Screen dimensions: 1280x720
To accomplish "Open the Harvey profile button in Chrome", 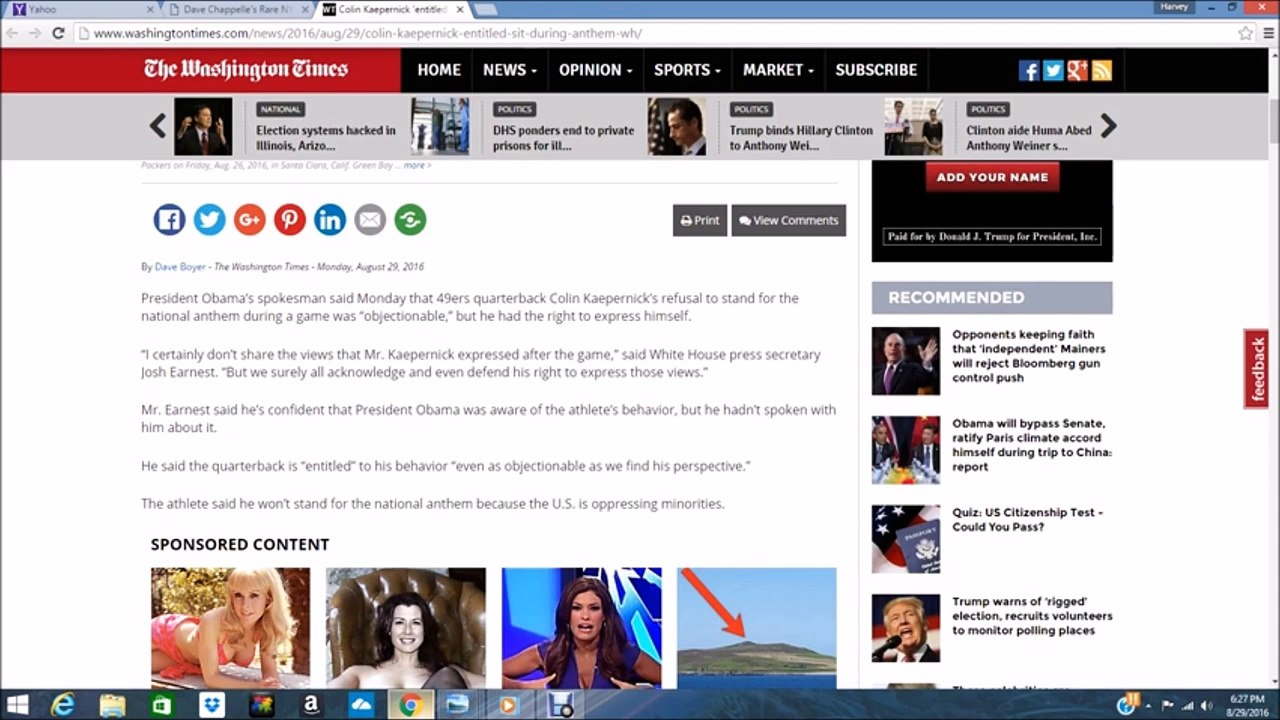I will tap(1174, 7).
